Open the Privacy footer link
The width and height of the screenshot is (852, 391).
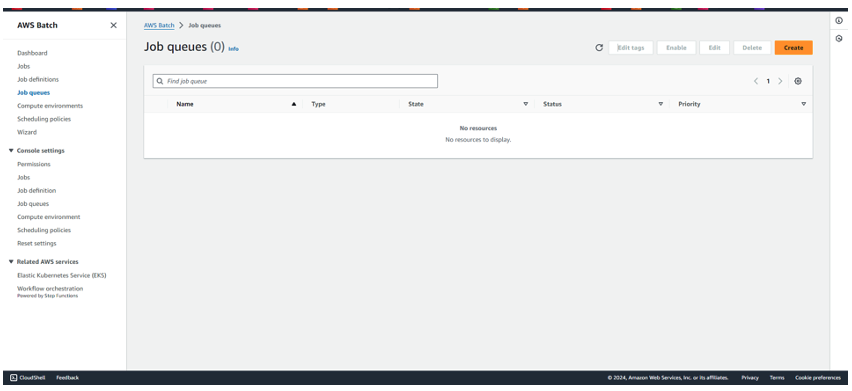[750, 377]
